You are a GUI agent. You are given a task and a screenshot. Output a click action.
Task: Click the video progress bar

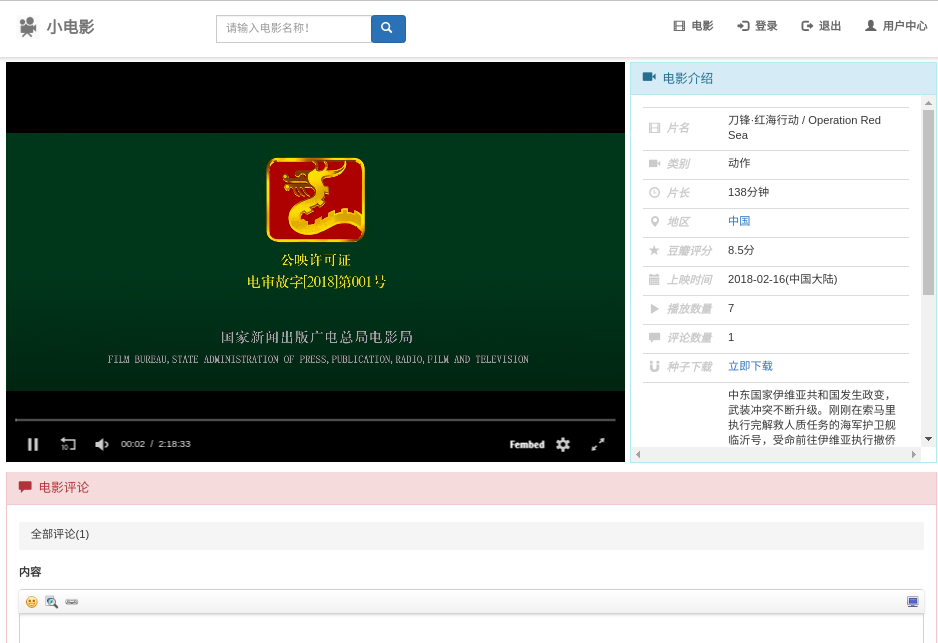point(315,420)
